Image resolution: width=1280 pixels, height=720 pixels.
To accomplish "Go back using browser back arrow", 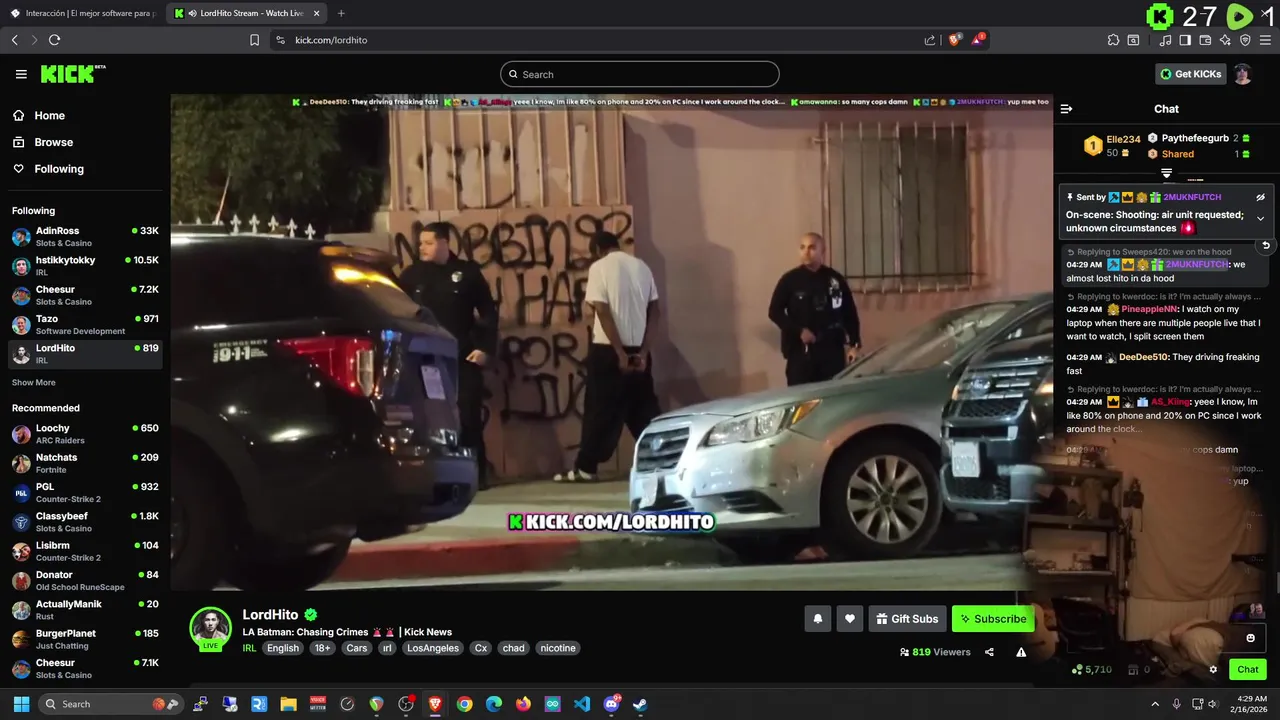I will 15,40.
